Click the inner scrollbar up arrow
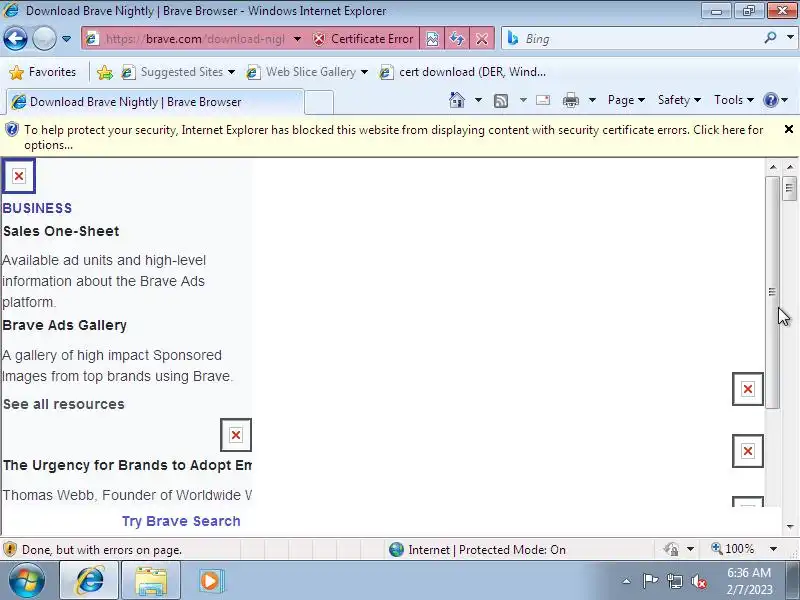This screenshot has height=600, width=800. point(773,167)
